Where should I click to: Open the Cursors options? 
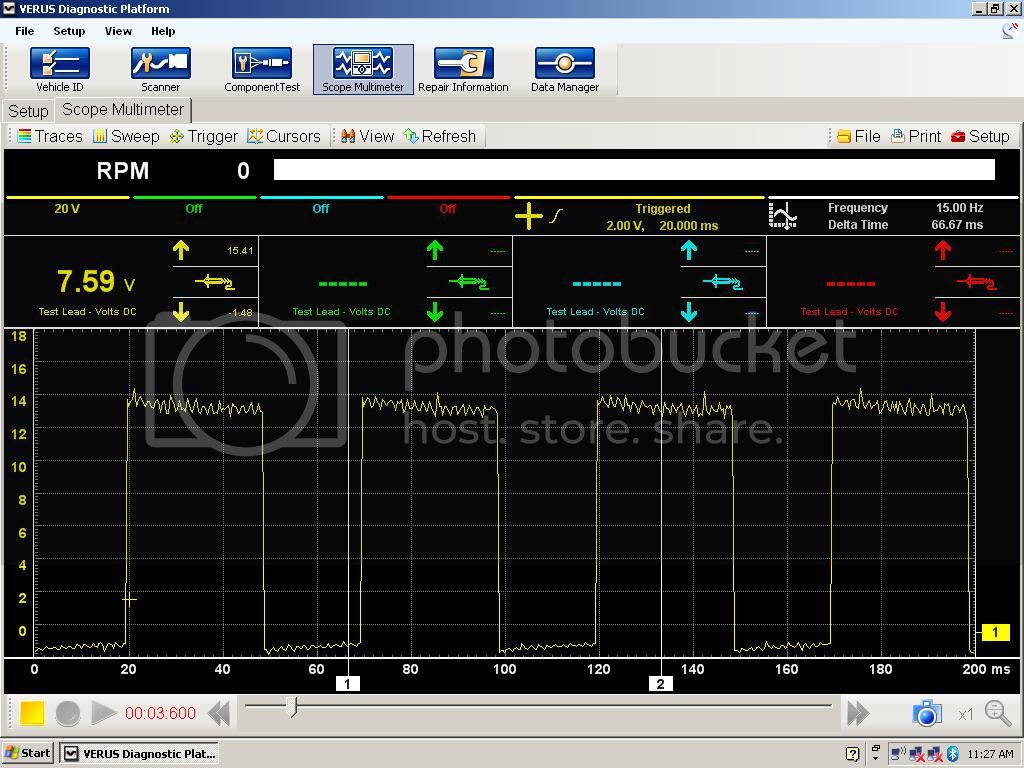pos(284,136)
